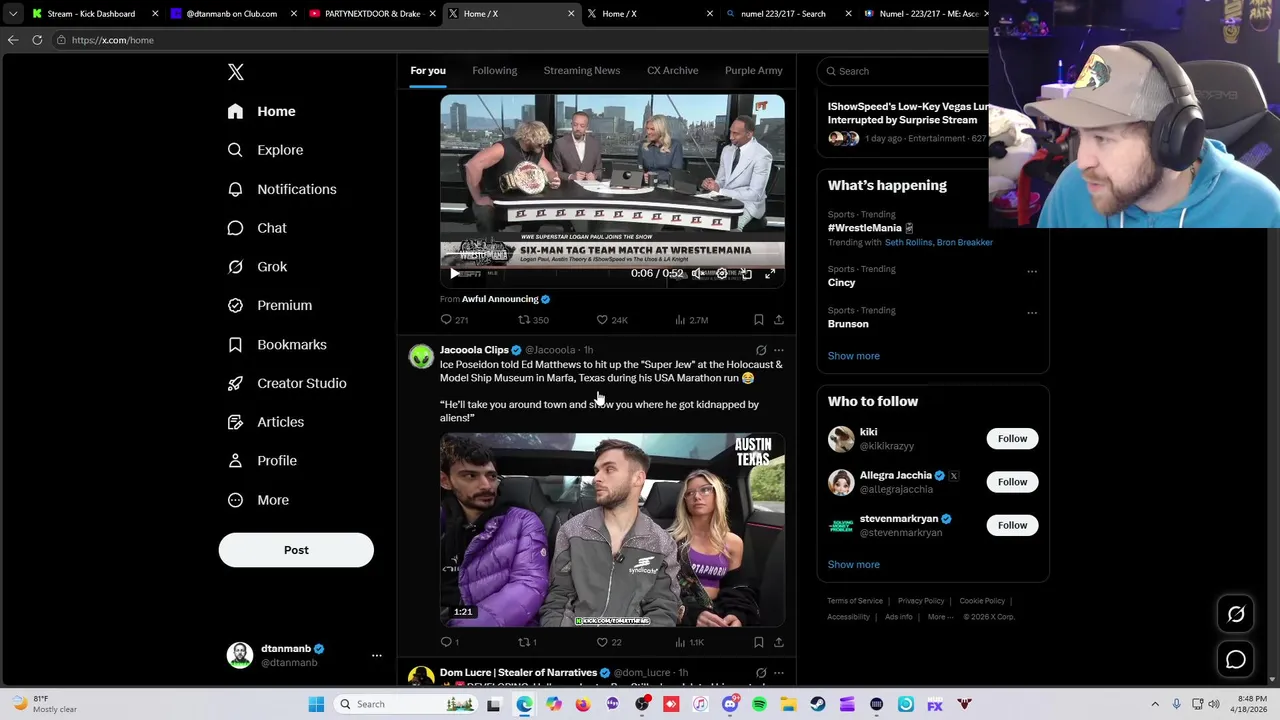
Task: Enter fullscreen on the WrestleMania video
Action: (770, 273)
